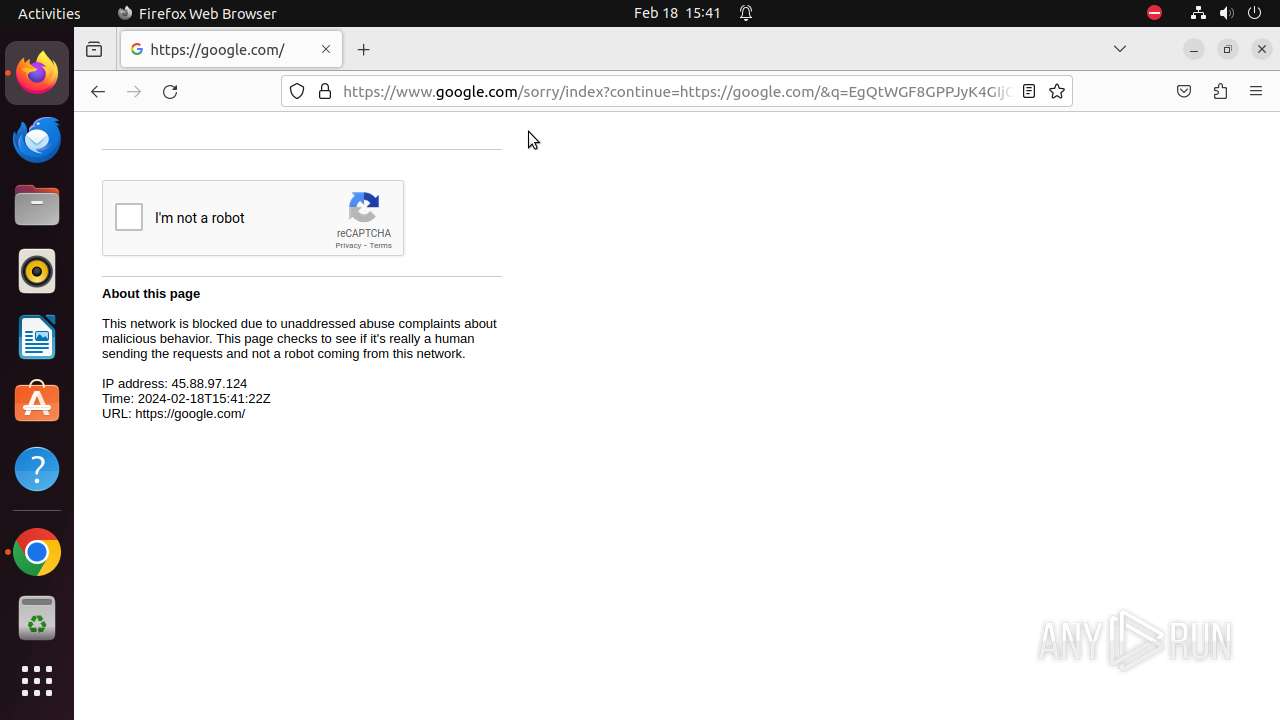
Task: Open the reCAPTCHA Terms link
Action: click(381, 246)
